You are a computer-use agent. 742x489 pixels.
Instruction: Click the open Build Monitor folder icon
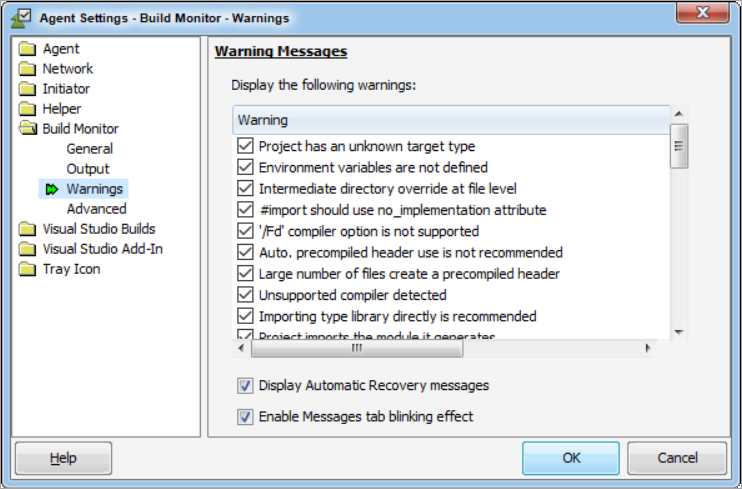click(x=27, y=129)
